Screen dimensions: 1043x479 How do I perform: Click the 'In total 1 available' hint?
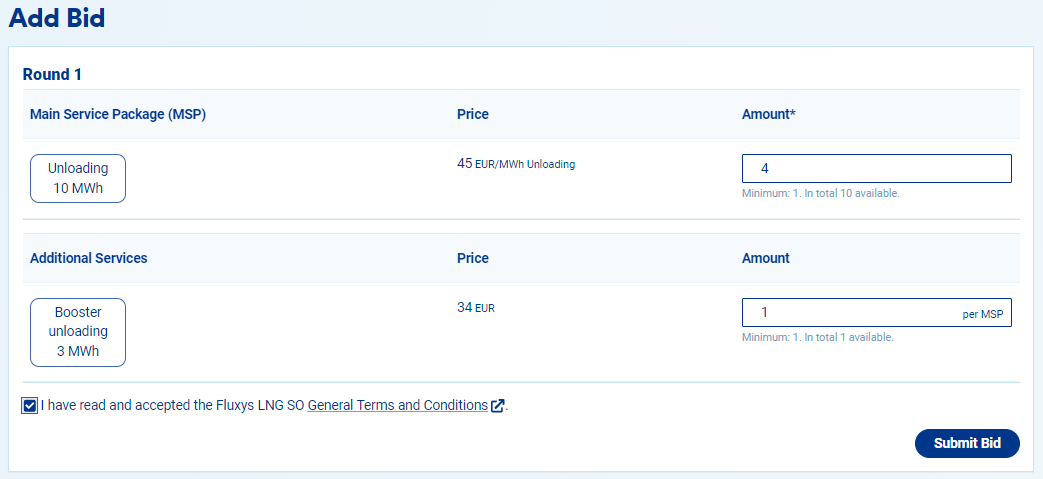click(817, 337)
